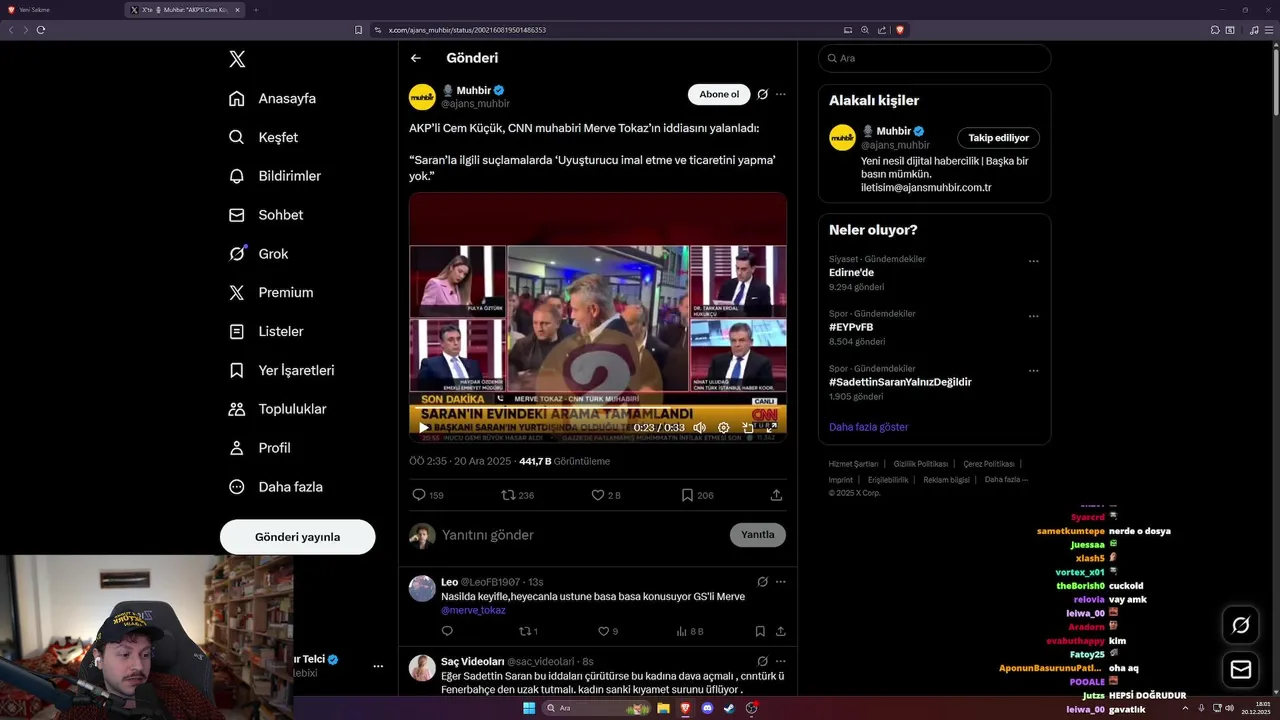This screenshot has width=1280, height=720.
Task: Open the @merve_tokaz mention link
Action: click(473, 610)
